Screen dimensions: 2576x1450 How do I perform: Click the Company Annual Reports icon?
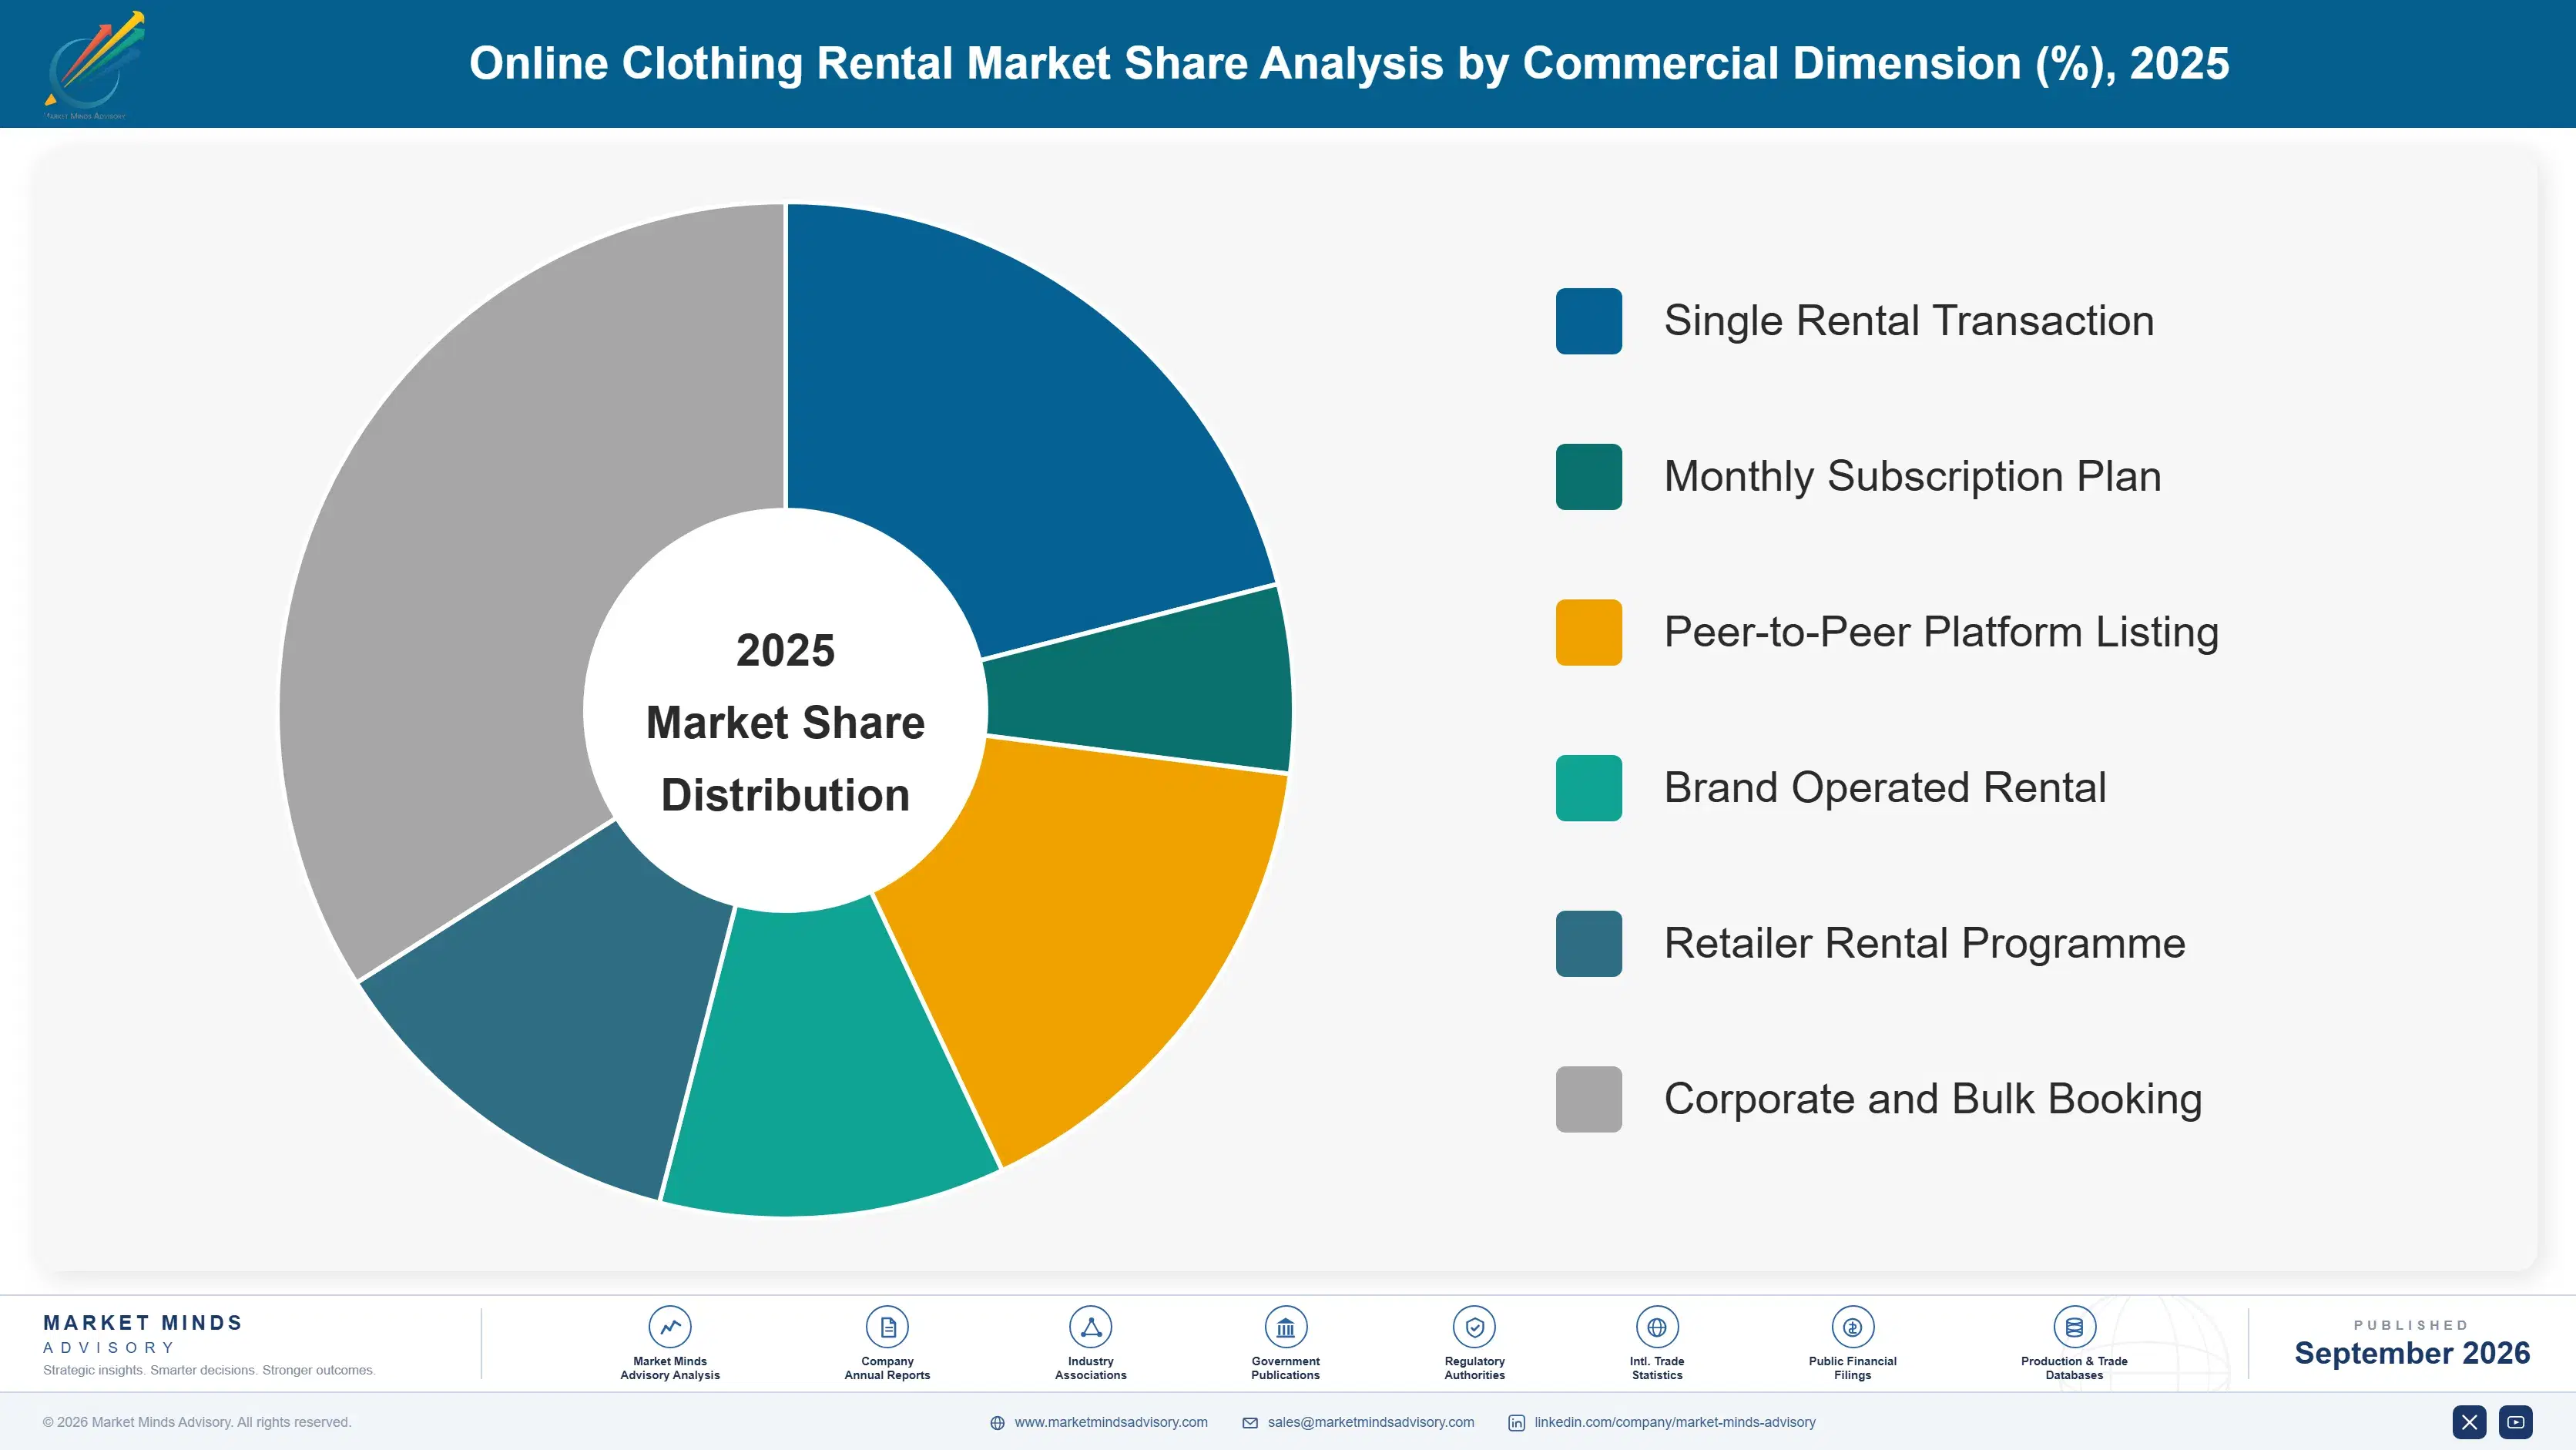[887, 1327]
